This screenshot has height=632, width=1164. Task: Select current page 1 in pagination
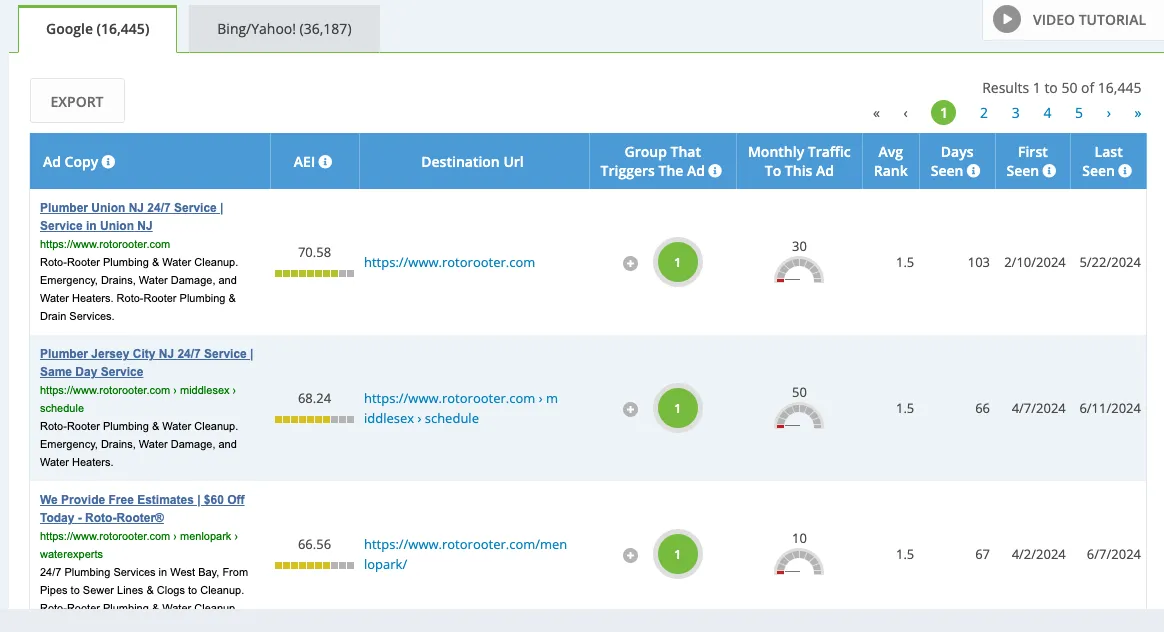(944, 113)
